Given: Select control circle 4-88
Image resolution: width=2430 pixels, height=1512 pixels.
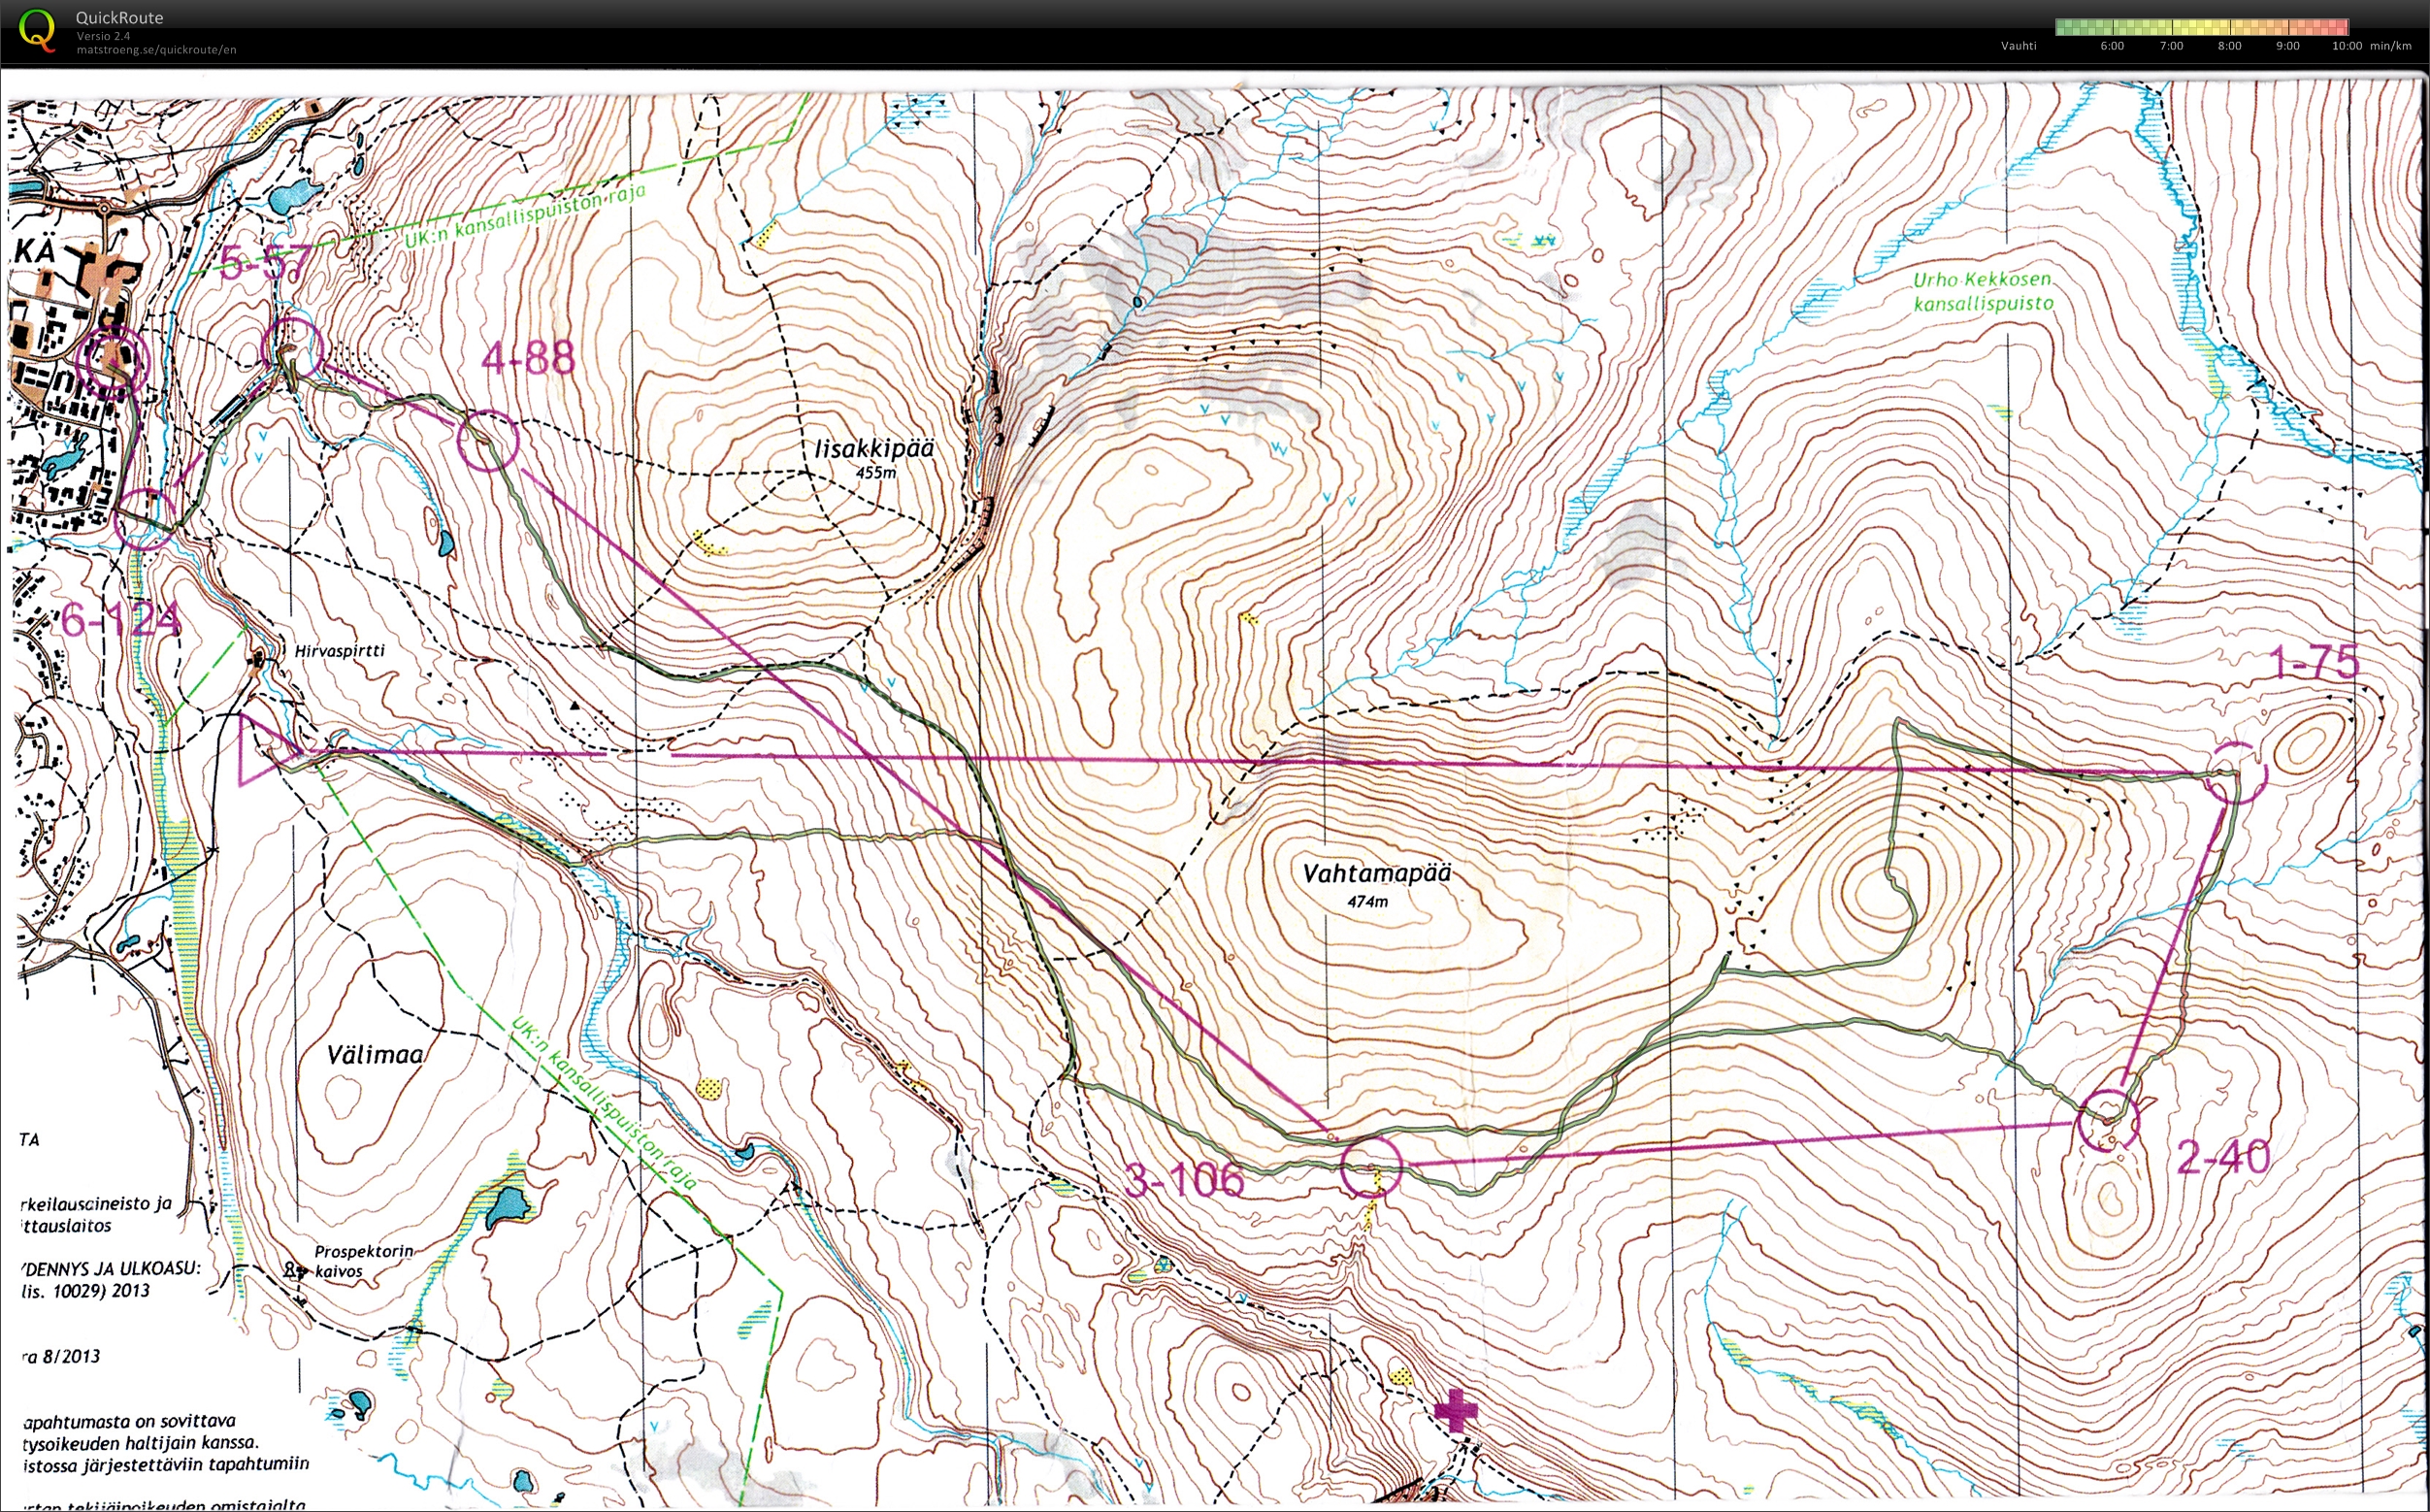Looking at the screenshot, I should tap(488, 441).
